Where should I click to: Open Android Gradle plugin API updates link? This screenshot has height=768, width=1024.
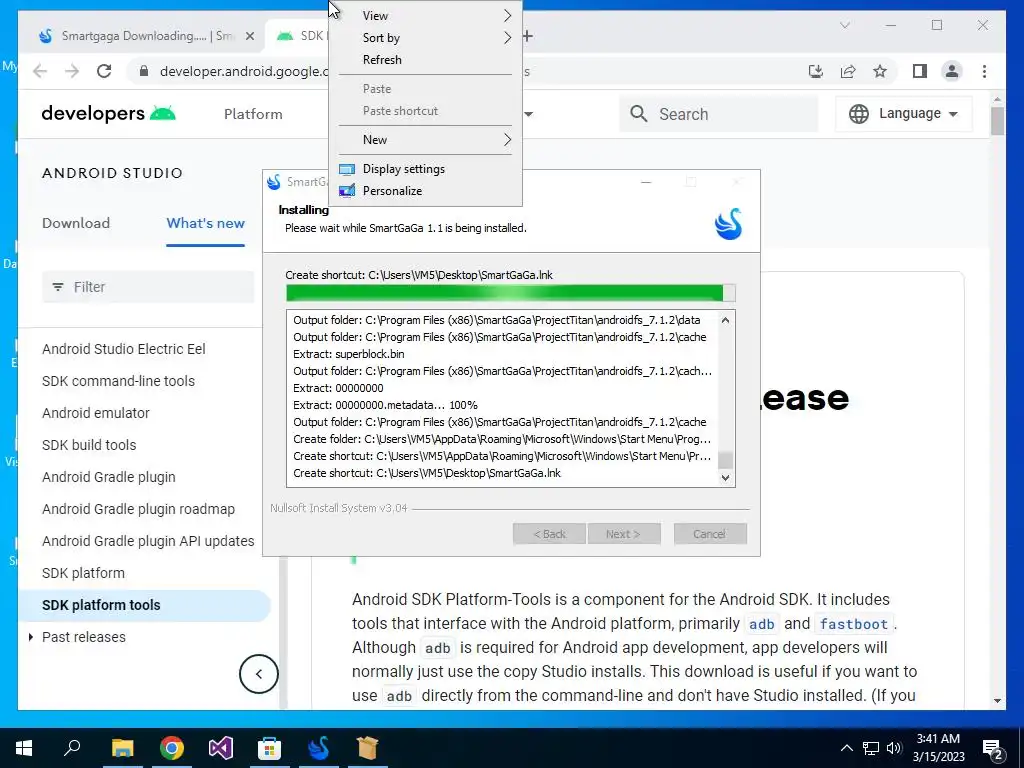(x=148, y=541)
